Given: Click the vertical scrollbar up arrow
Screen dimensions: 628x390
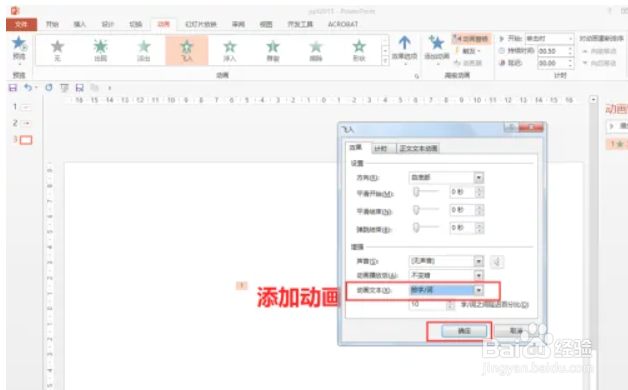Looking at the screenshot, I should tap(593, 99).
